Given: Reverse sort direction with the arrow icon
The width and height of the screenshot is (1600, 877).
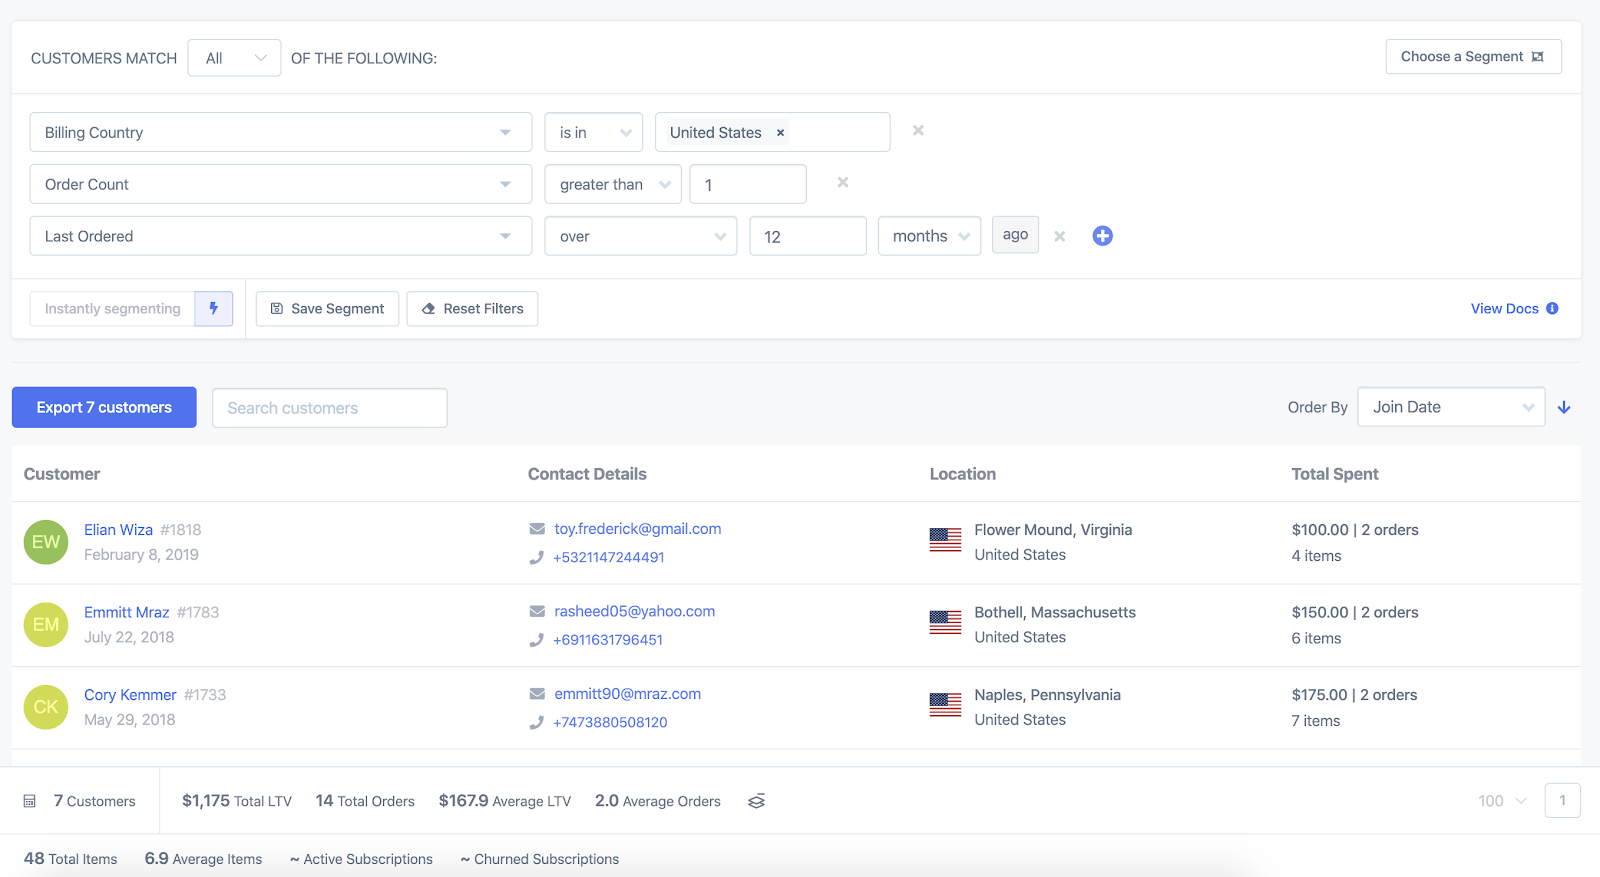Looking at the screenshot, I should tap(1564, 408).
